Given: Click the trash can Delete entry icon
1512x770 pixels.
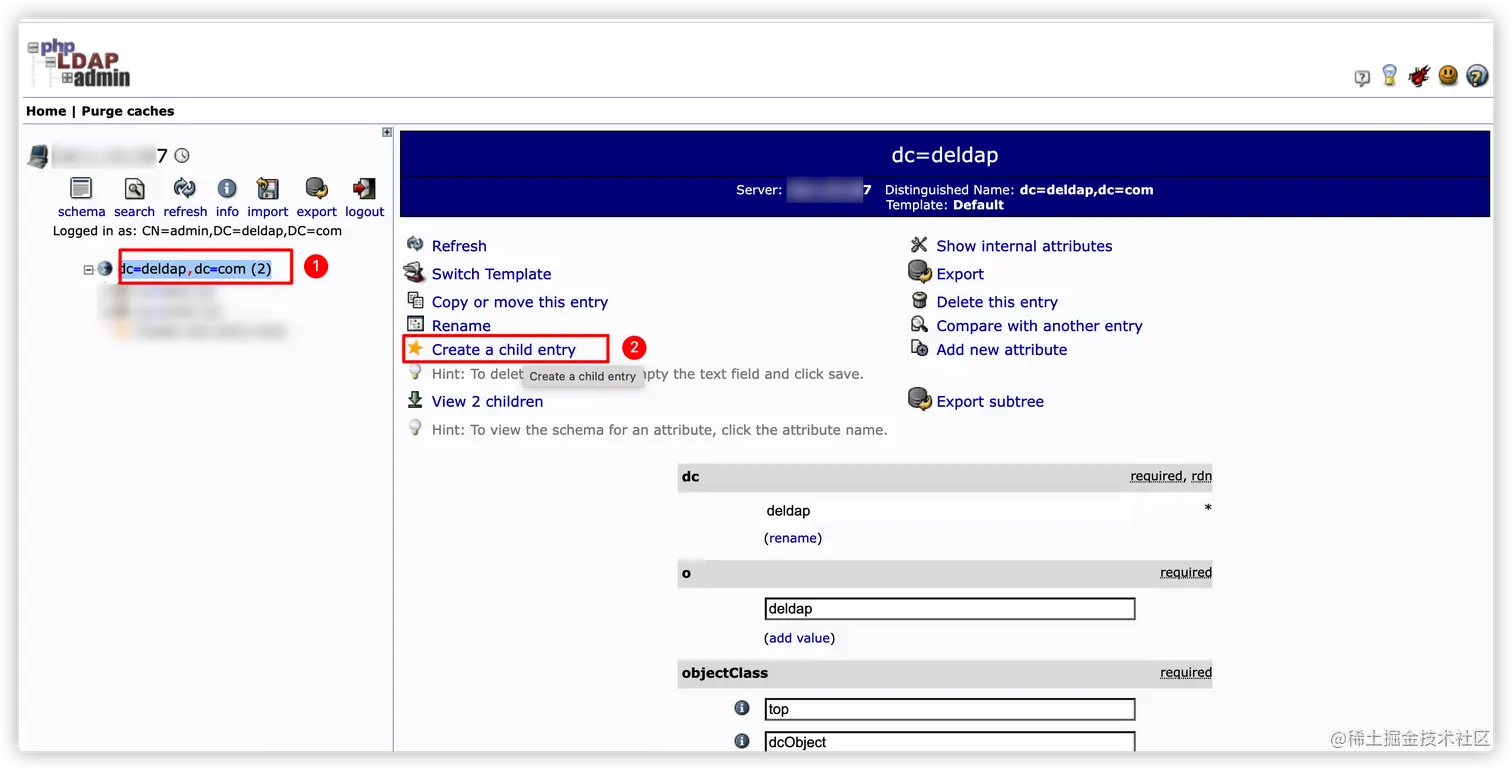Looking at the screenshot, I should pos(919,300).
